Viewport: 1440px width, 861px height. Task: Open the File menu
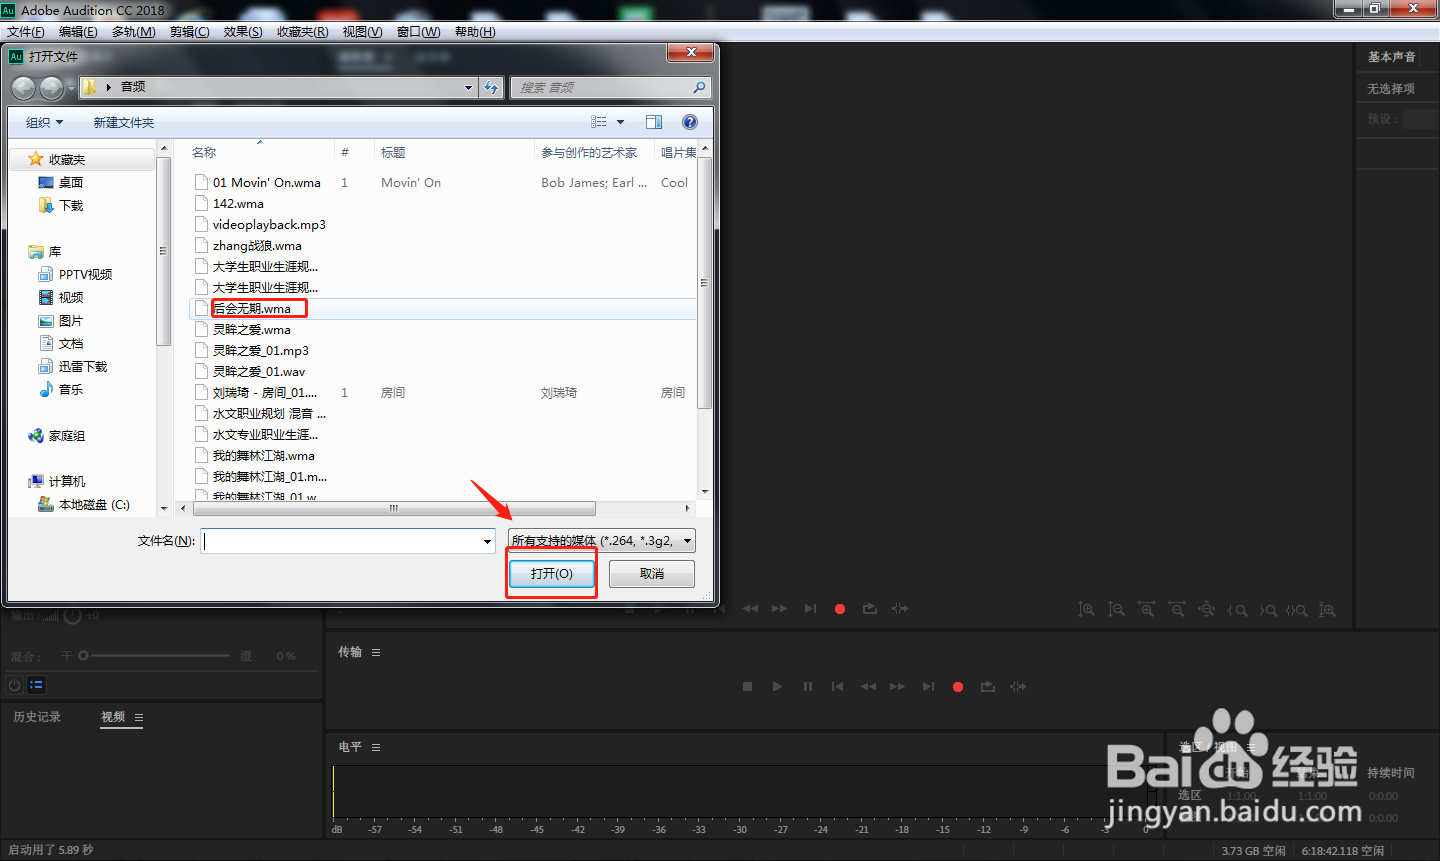point(25,32)
